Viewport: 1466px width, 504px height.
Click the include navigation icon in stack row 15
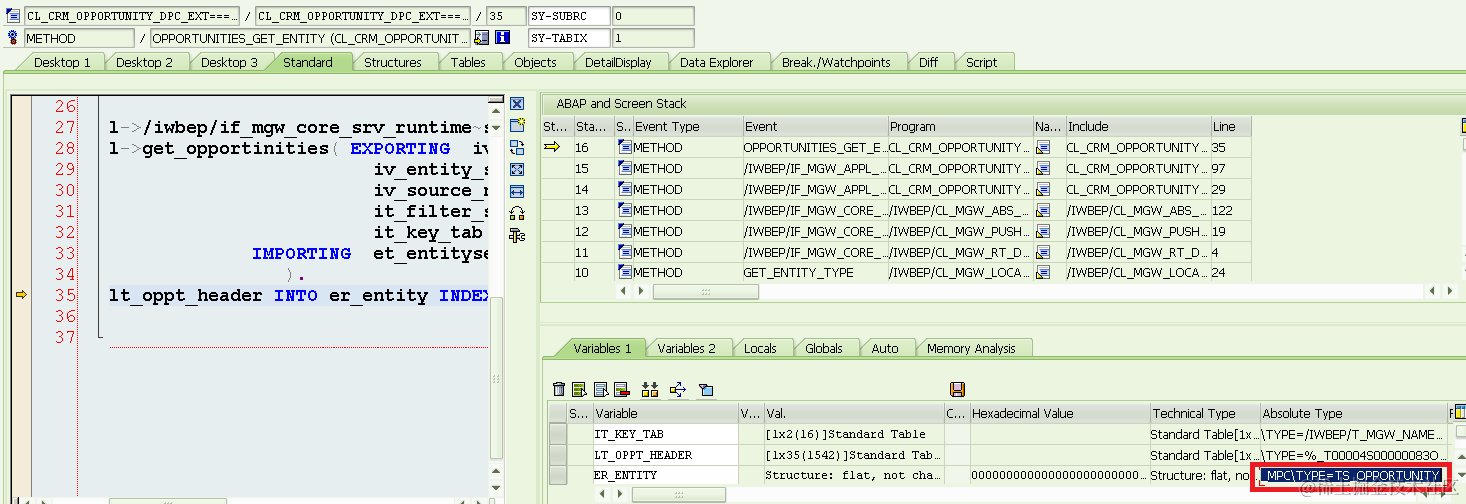(1044, 168)
